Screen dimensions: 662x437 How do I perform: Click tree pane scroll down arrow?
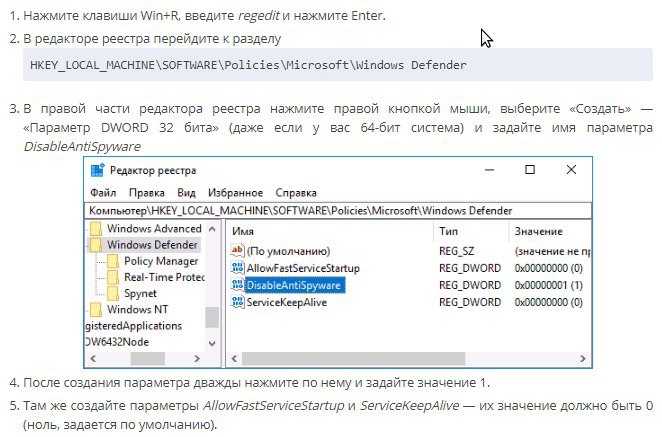point(212,343)
